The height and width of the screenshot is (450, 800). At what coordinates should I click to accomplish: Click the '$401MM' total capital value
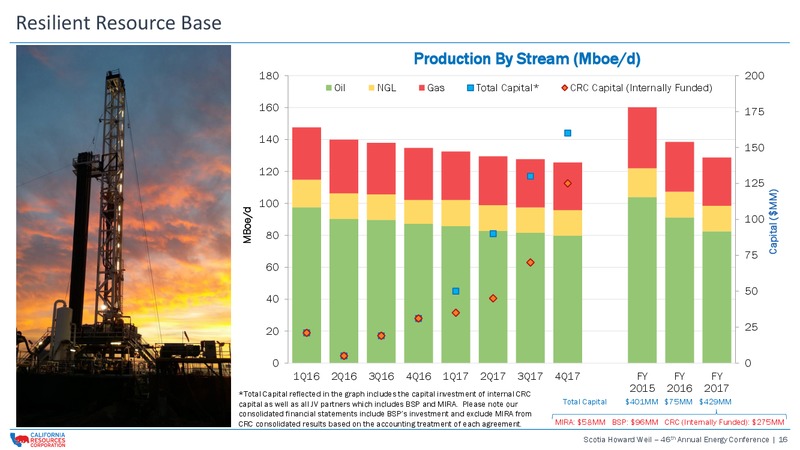click(x=642, y=402)
